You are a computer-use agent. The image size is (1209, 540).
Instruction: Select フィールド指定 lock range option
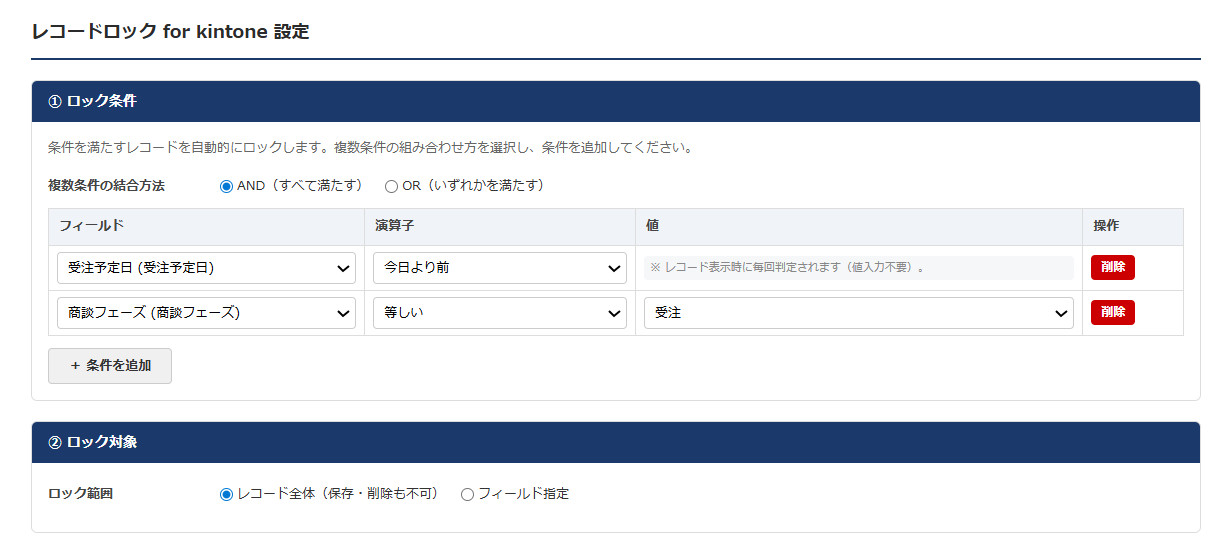(467, 494)
